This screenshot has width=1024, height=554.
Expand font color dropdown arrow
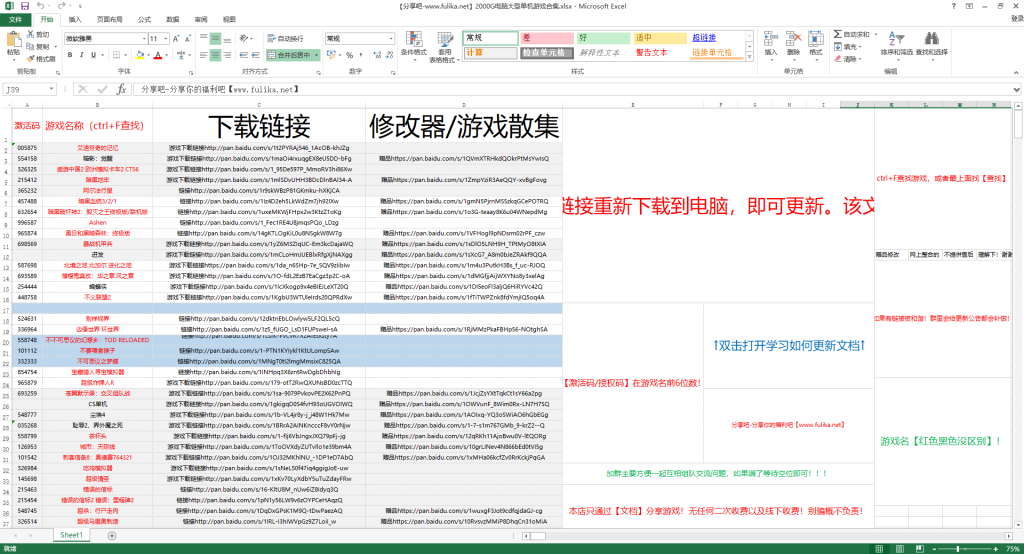pyautogui.click(x=167, y=55)
